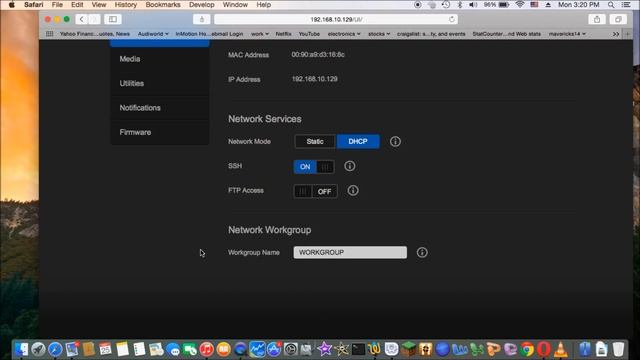The height and width of the screenshot is (360, 640).
Task: Open App Store in the Dock
Action: (x=274, y=349)
